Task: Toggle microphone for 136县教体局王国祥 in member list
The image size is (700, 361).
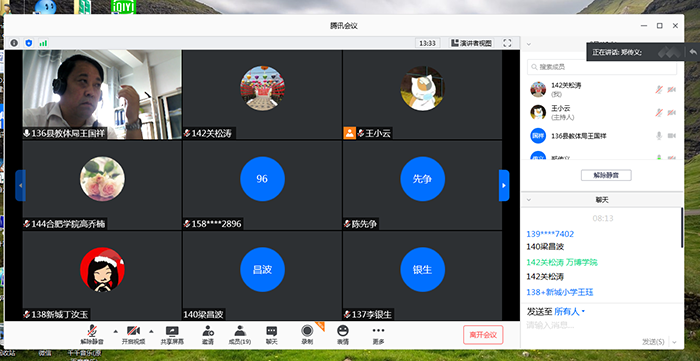Action: [658, 136]
